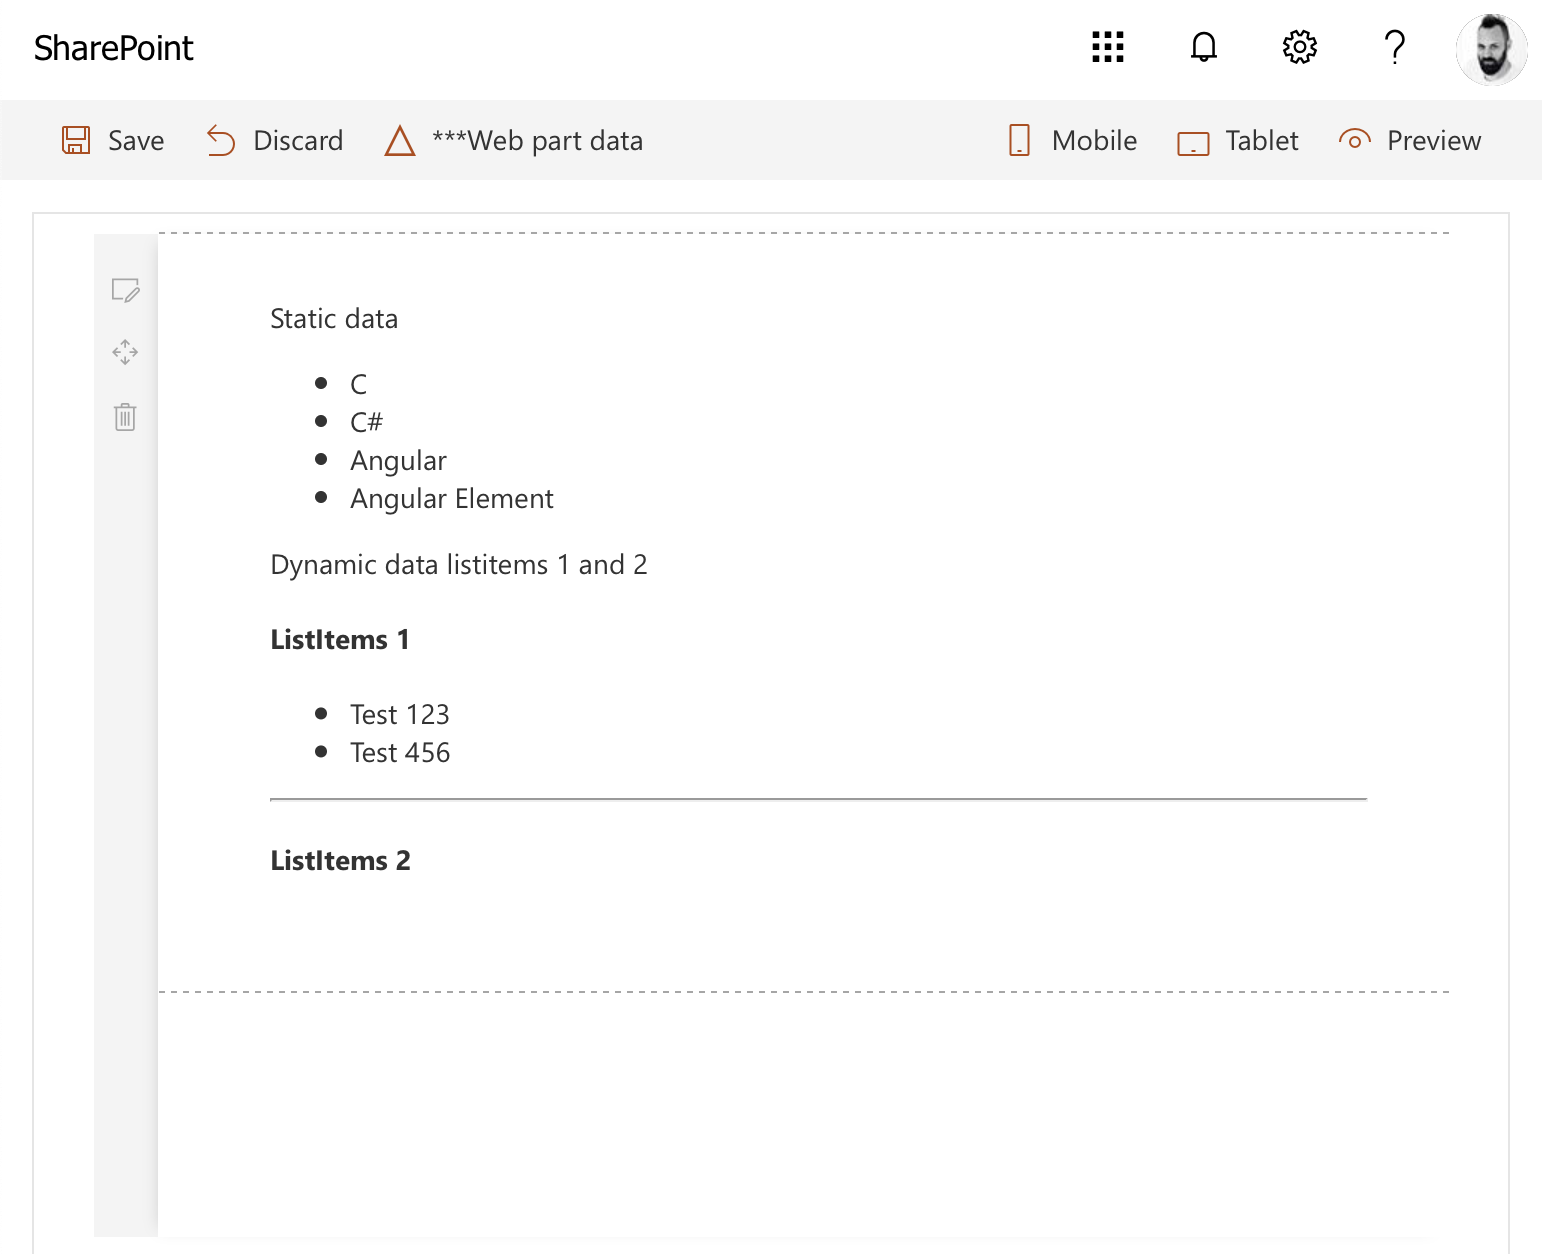Select the edit web part pencil icon
Screen dimensions: 1542x1254
pyautogui.click(x=125, y=291)
